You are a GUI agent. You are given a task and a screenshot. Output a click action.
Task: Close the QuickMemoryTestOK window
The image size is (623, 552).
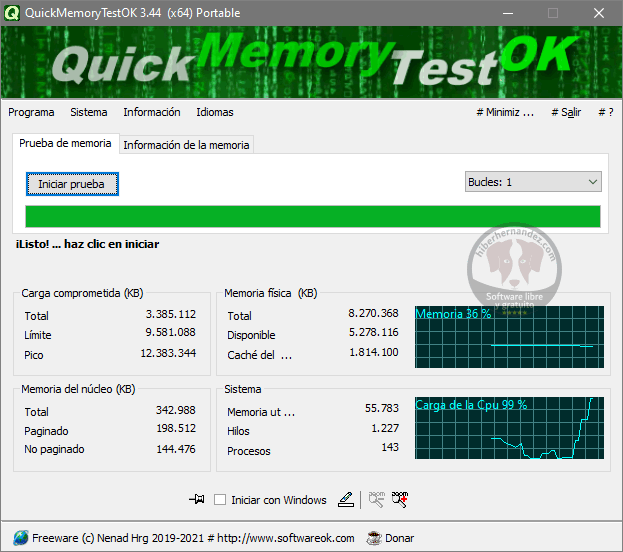click(599, 13)
